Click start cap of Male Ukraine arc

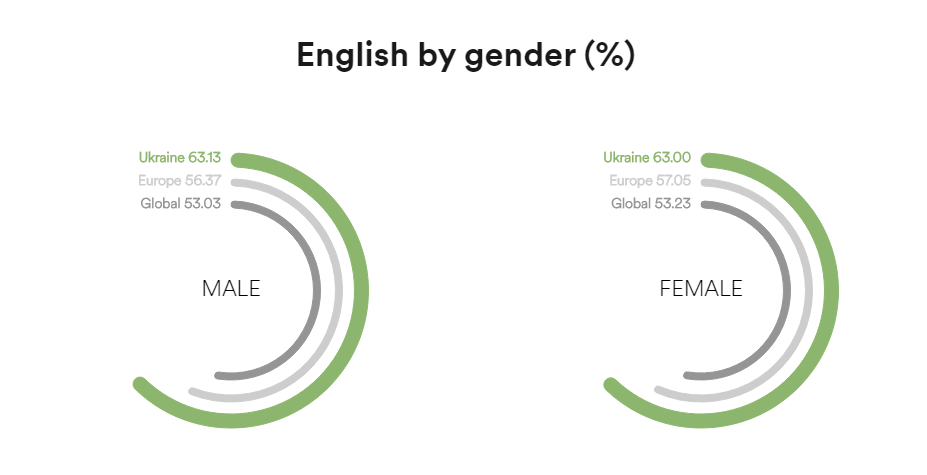(238, 160)
